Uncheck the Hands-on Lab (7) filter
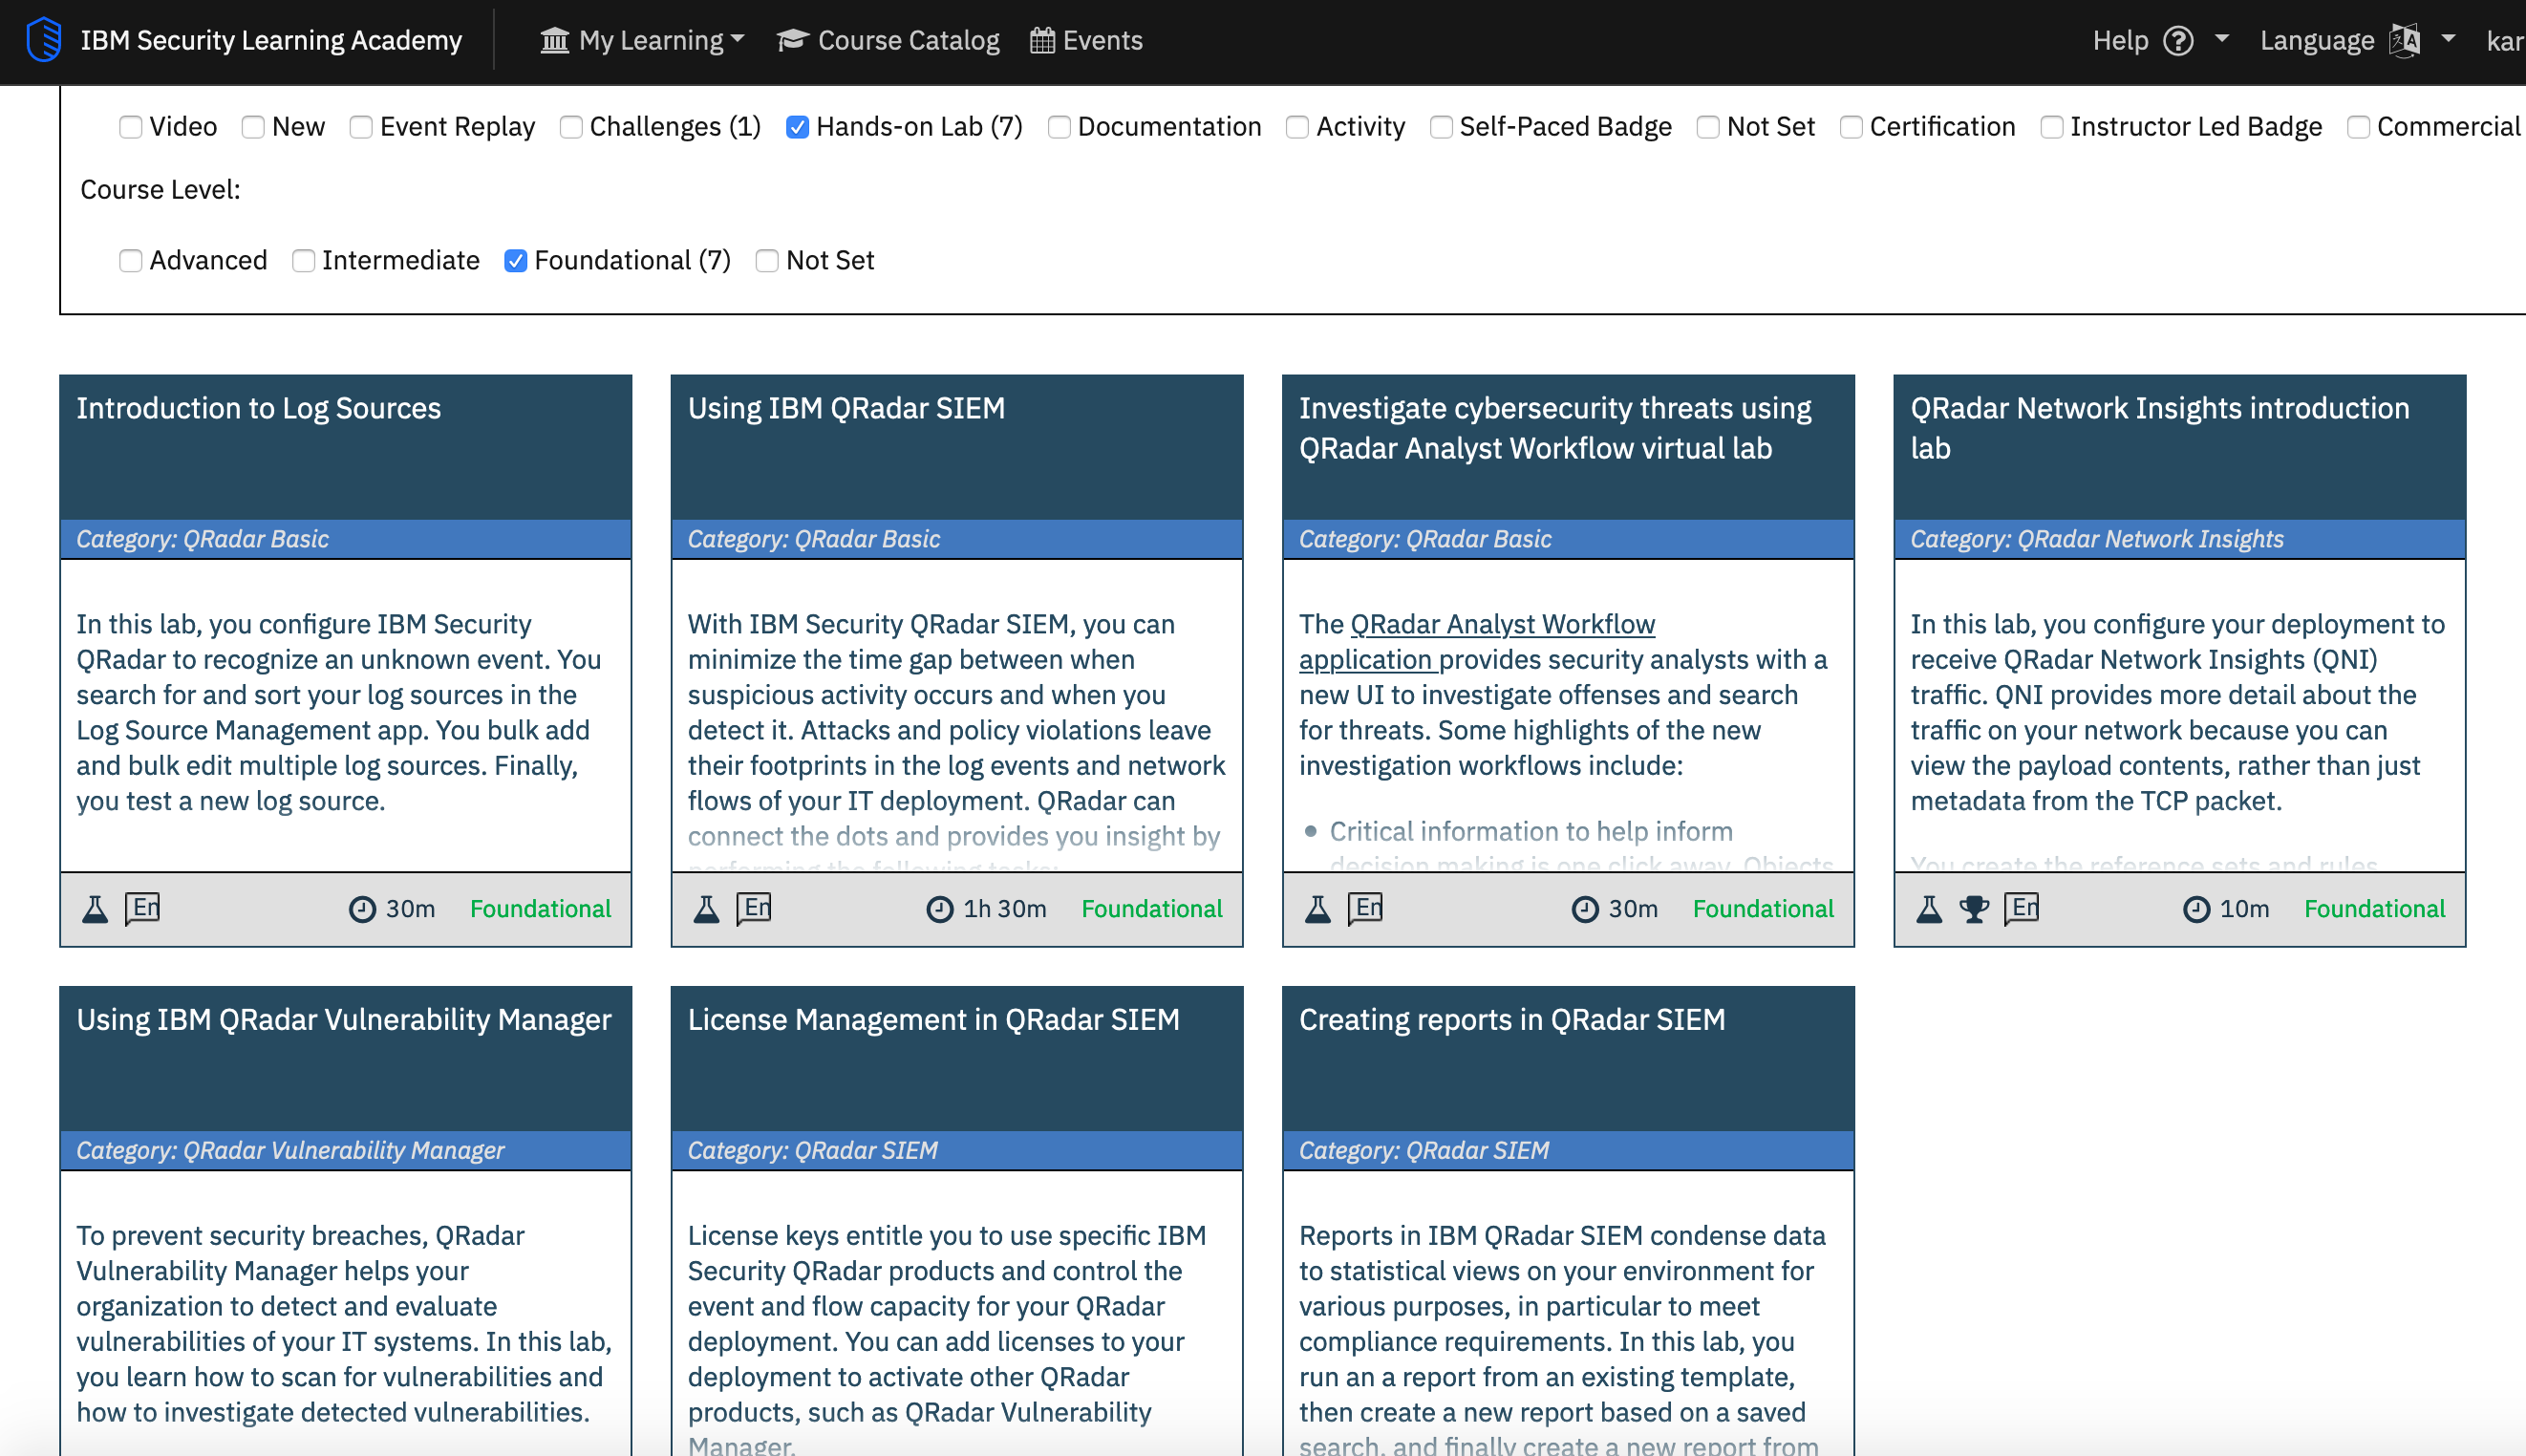Screen dimensions: 2526x1456 (797, 127)
